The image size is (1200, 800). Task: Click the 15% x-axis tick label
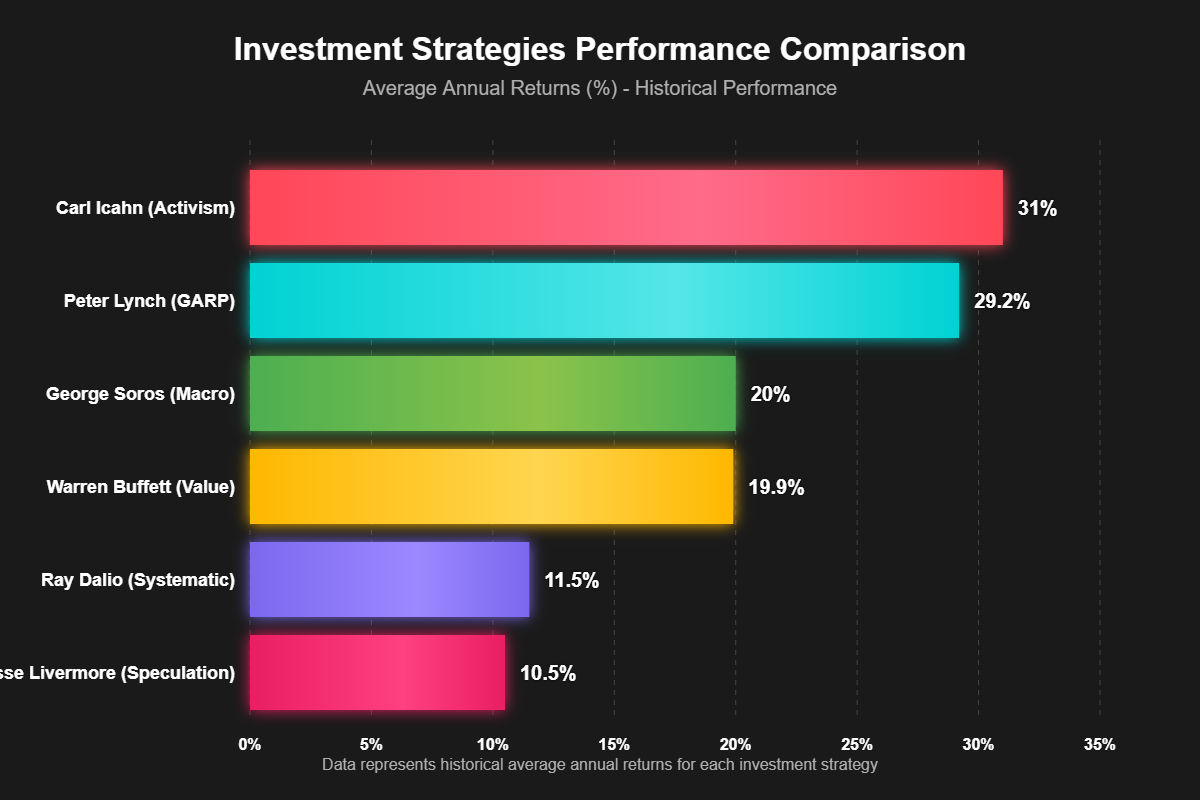[614, 745]
